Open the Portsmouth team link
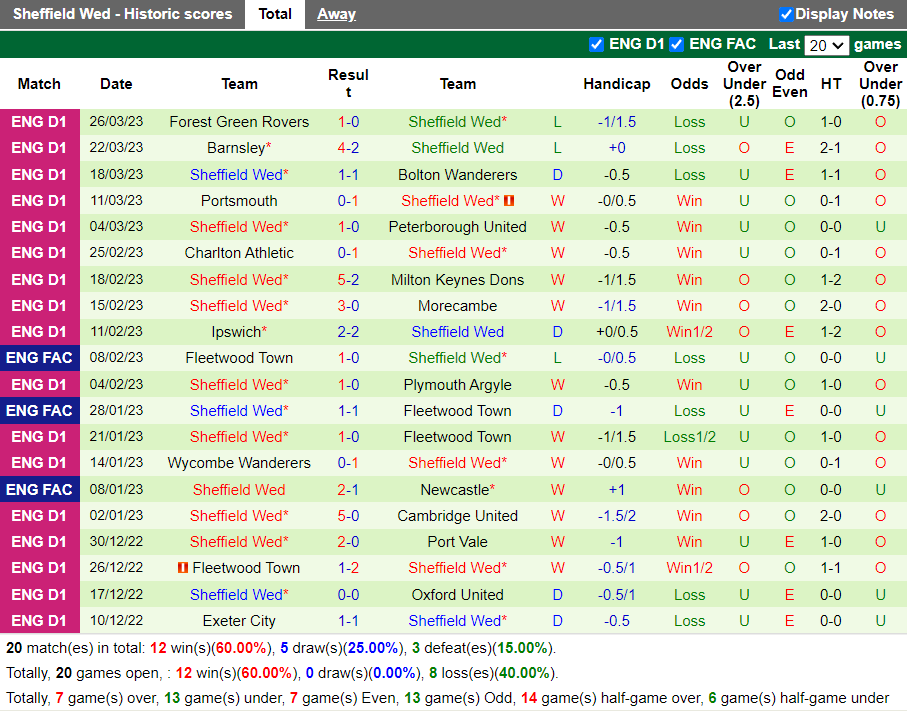Image resolution: width=907 pixels, height=711 pixels. coord(239,200)
